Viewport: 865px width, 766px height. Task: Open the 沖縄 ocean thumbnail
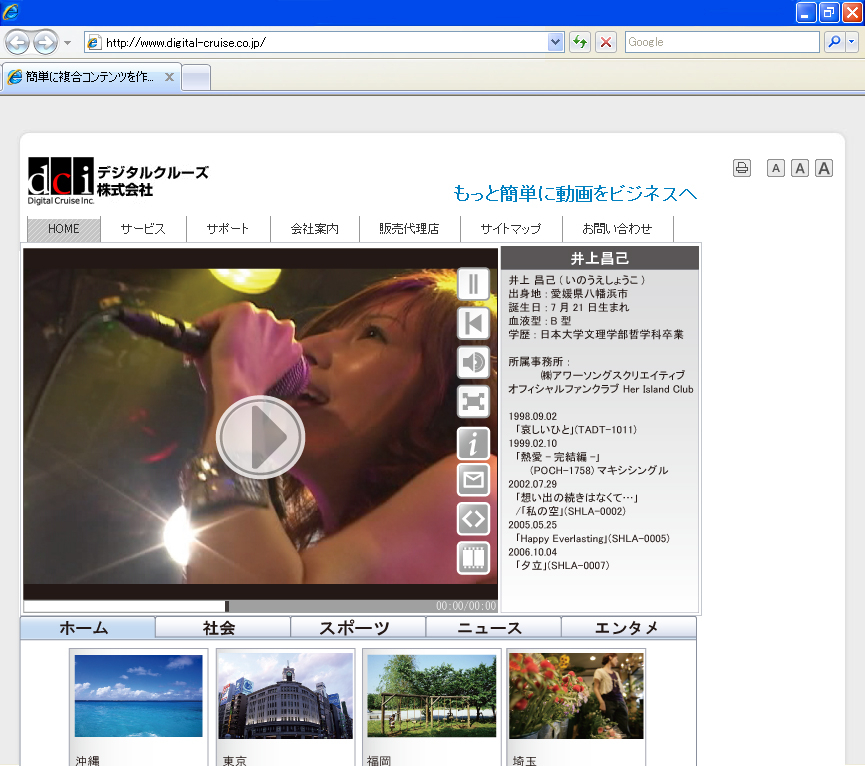[x=138, y=695]
